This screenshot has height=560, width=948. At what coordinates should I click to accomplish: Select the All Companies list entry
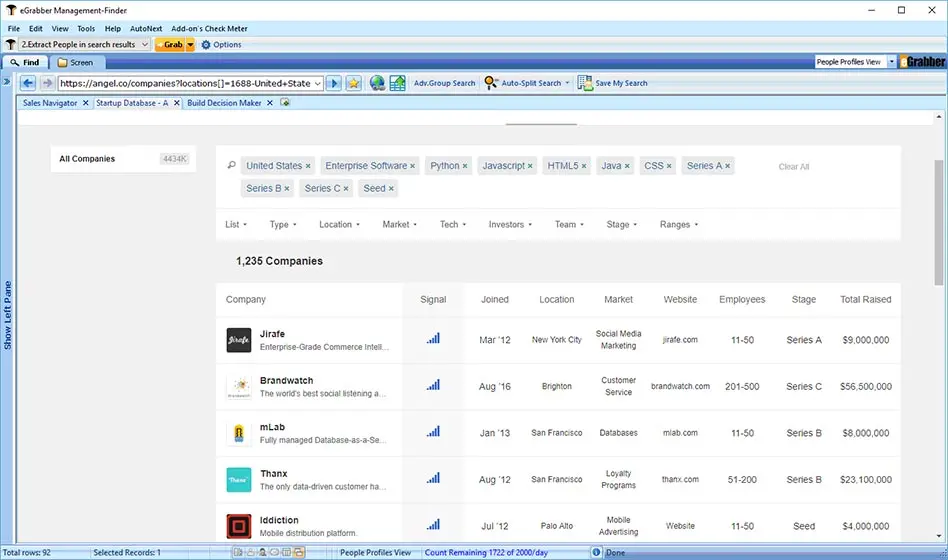click(123, 159)
